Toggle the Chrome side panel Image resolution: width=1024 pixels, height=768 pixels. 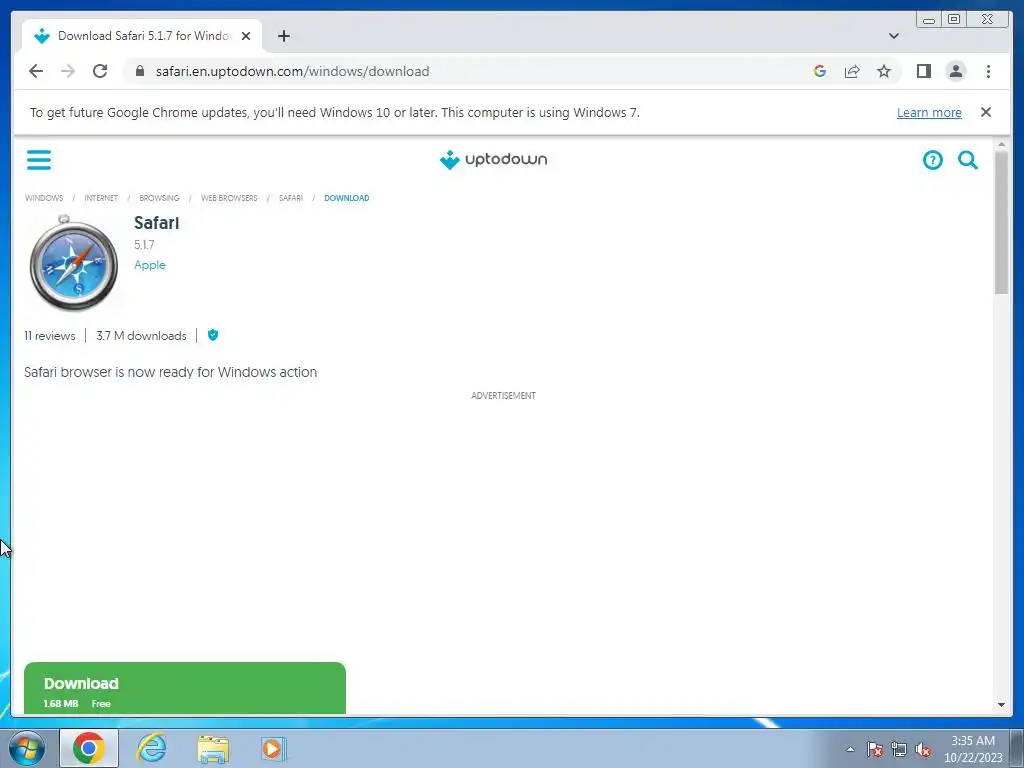click(923, 71)
